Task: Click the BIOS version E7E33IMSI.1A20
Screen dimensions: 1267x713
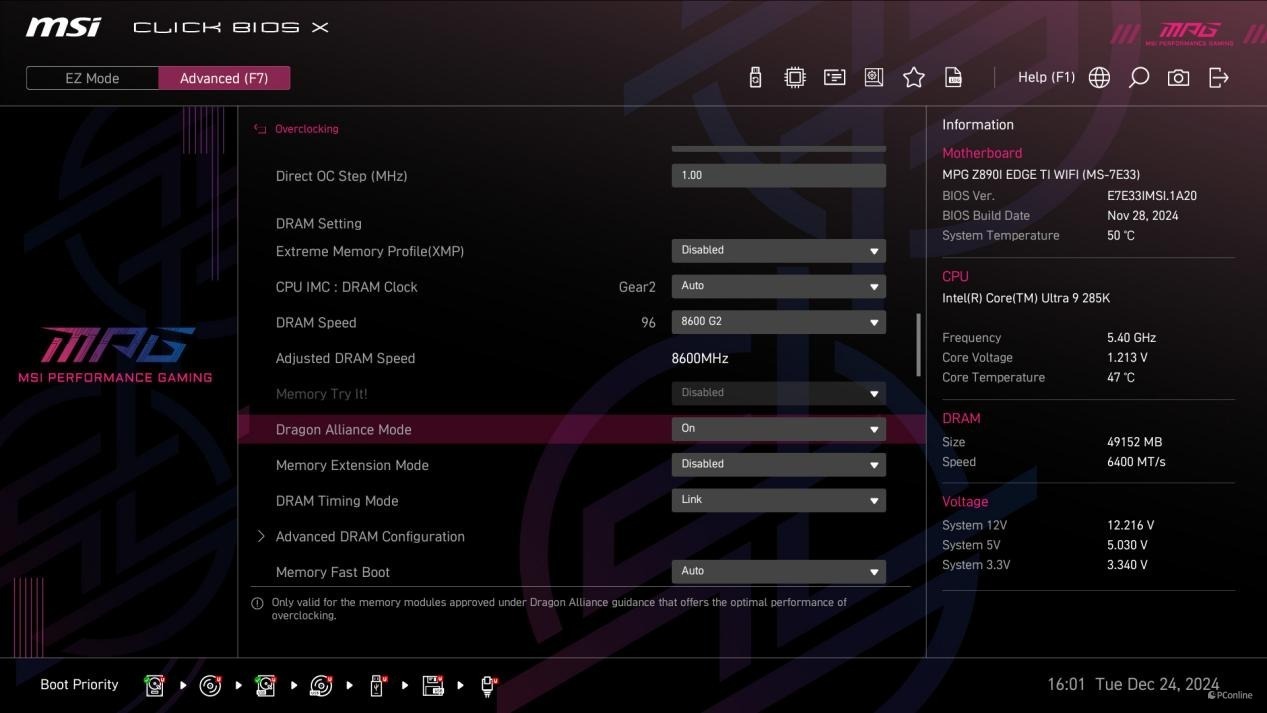Action: [1152, 196]
